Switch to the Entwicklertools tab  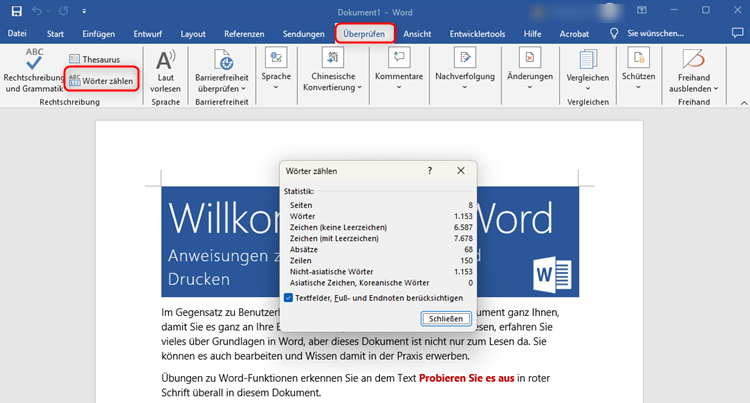point(477,33)
